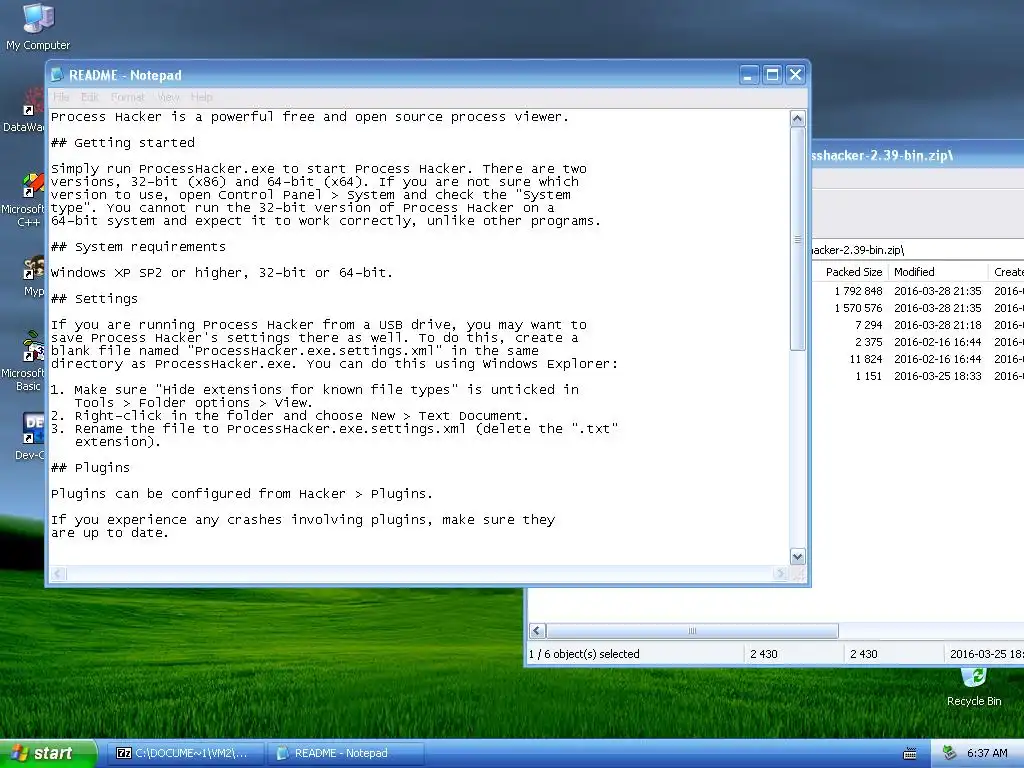
Task: Switch to the 7-Zip C:\DOCUME~1 taskbar button
Action: pos(184,753)
